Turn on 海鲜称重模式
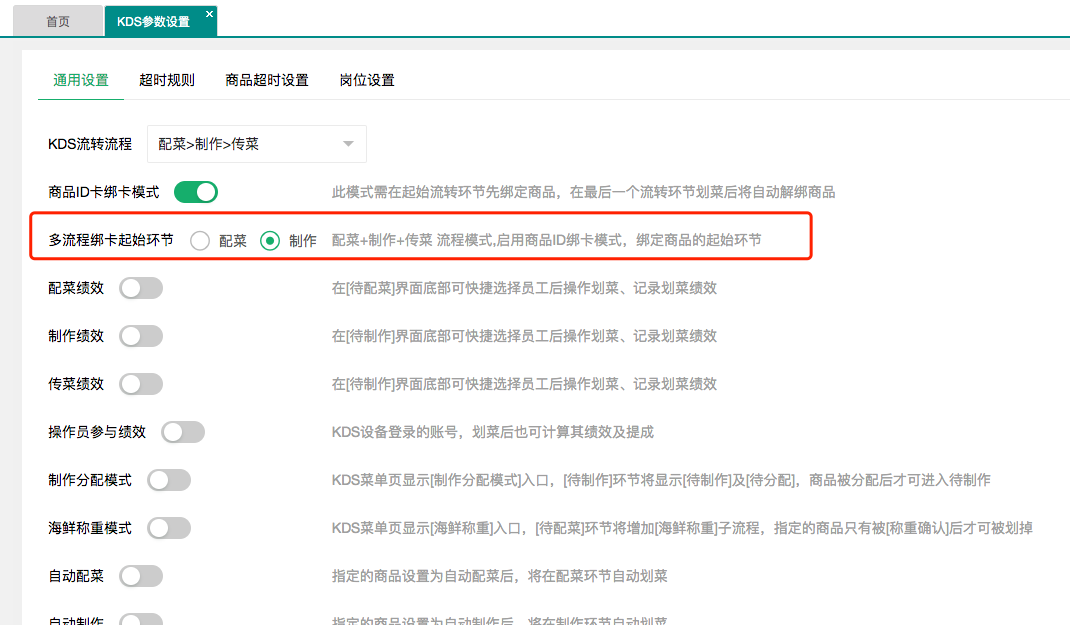The height and width of the screenshot is (625, 1070). pyautogui.click(x=169, y=528)
